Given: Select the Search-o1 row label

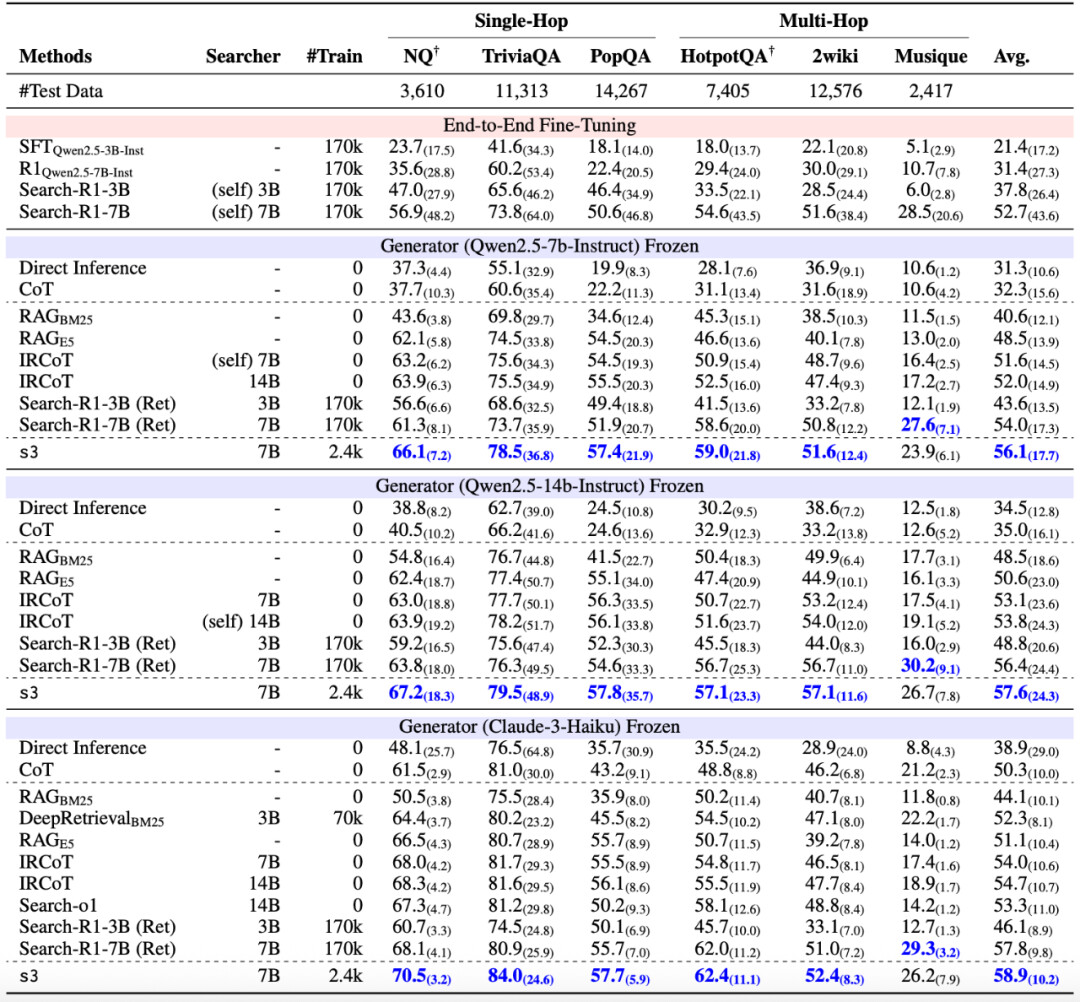Looking at the screenshot, I should point(58,906).
